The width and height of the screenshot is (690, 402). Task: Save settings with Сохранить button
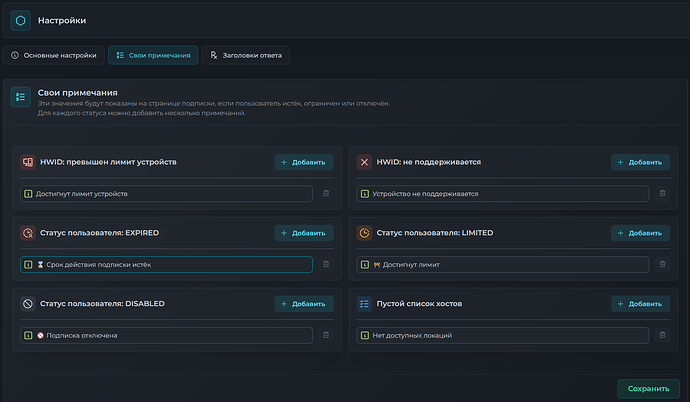click(x=648, y=389)
